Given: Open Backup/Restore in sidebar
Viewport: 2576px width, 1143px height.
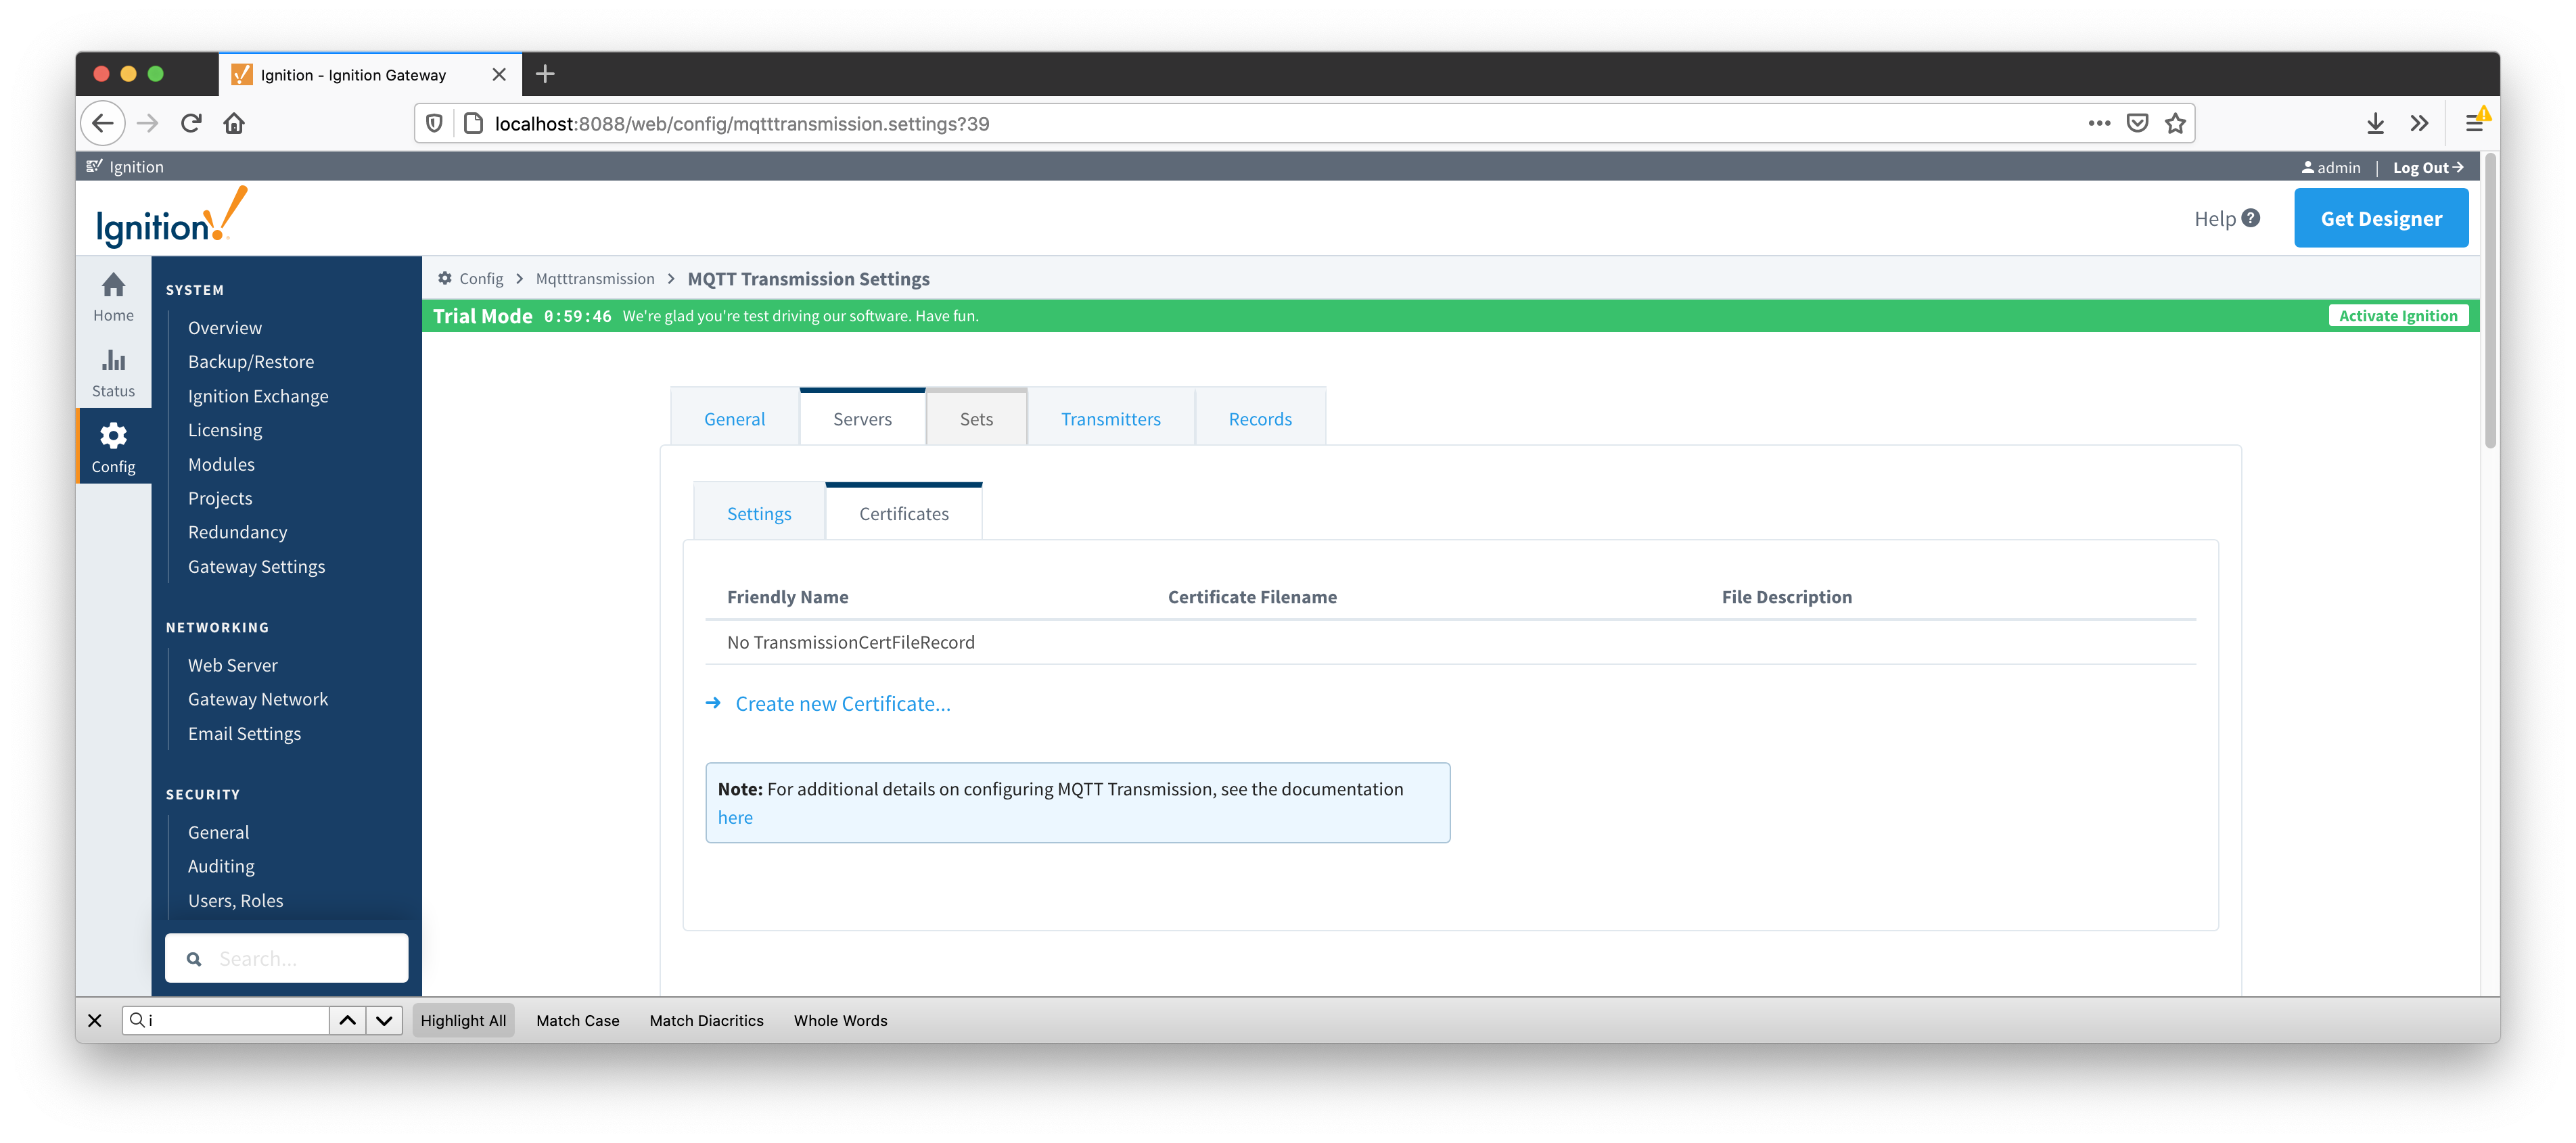Looking at the screenshot, I should [251, 361].
